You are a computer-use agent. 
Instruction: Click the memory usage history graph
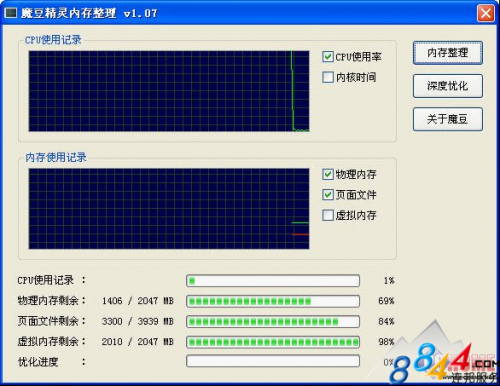click(169, 209)
